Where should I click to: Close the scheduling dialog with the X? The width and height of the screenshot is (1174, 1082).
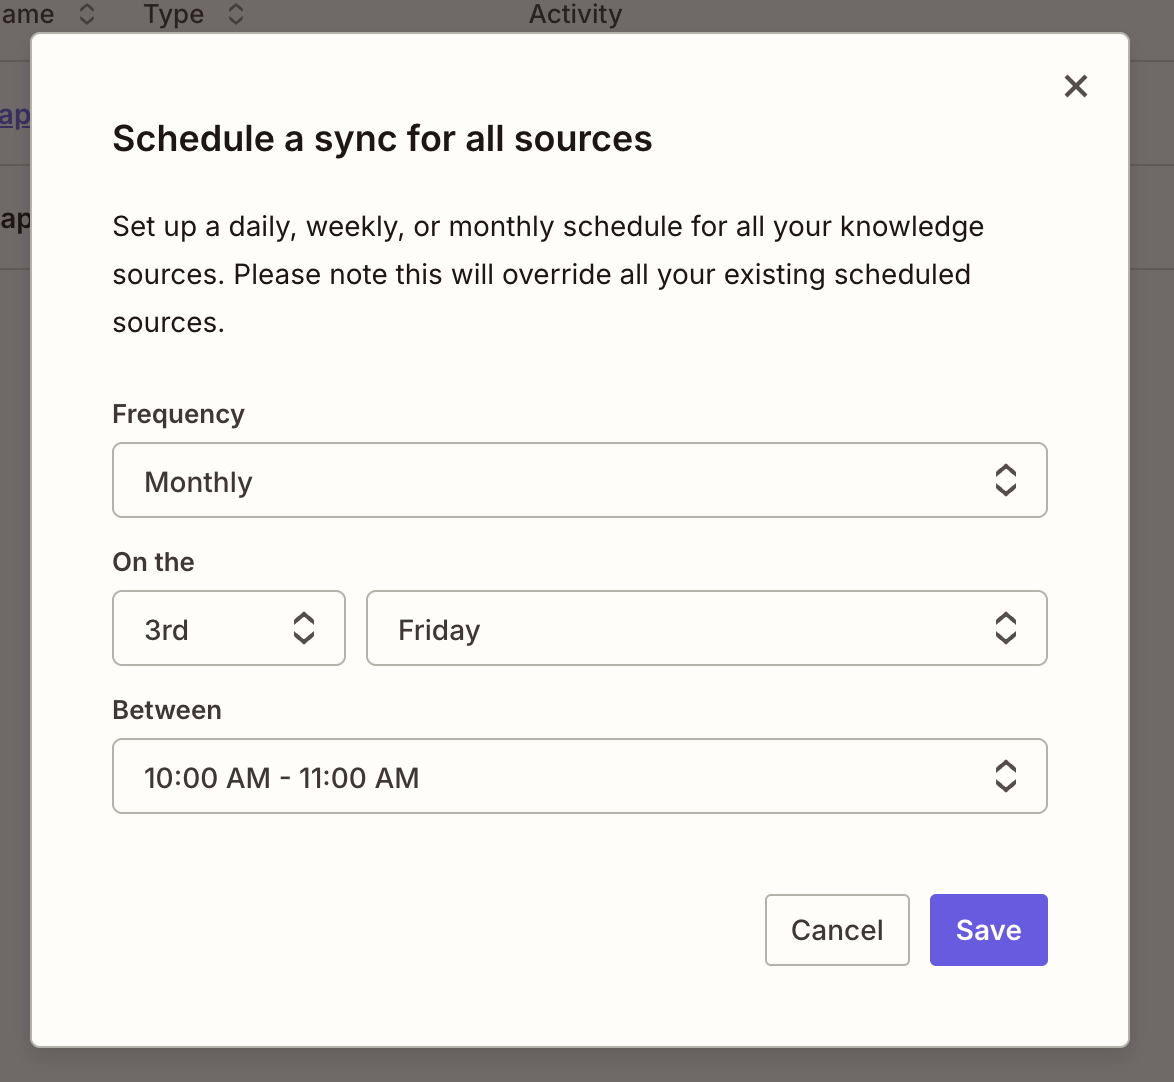(x=1075, y=86)
